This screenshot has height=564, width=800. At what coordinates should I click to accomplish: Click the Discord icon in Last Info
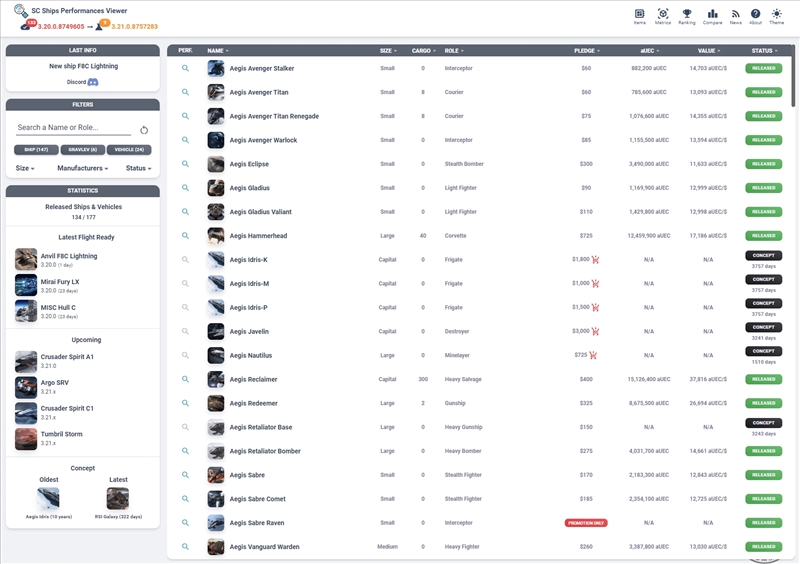click(93, 82)
